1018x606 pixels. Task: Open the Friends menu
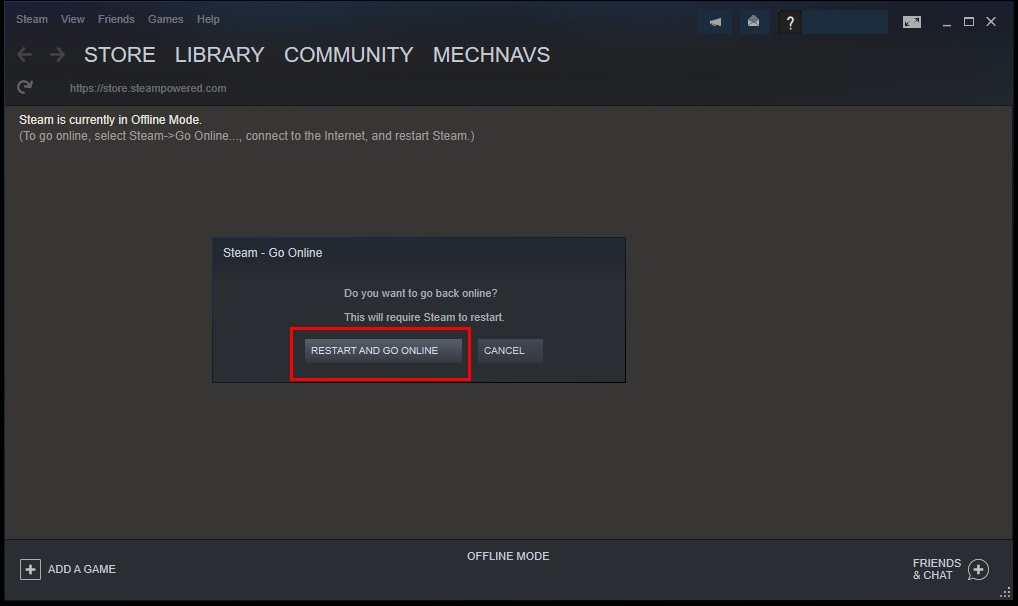pyautogui.click(x=116, y=19)
